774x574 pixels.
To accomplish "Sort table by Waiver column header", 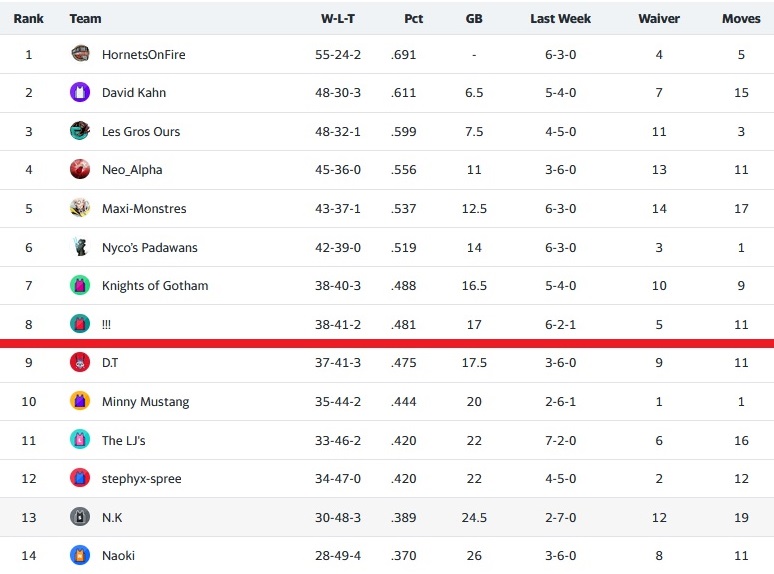I will pyautogui.click(x=659, y=18).
